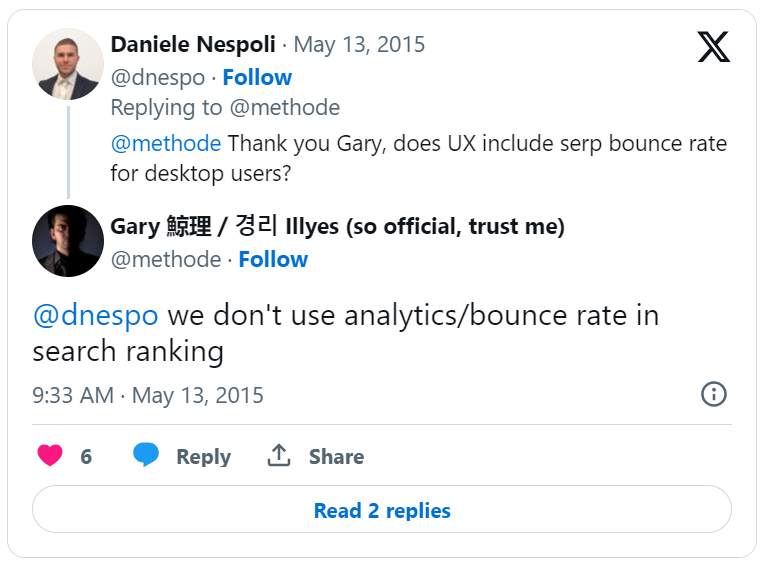
Task: Click the blue reply bubble icon
Action: (146, 456)
